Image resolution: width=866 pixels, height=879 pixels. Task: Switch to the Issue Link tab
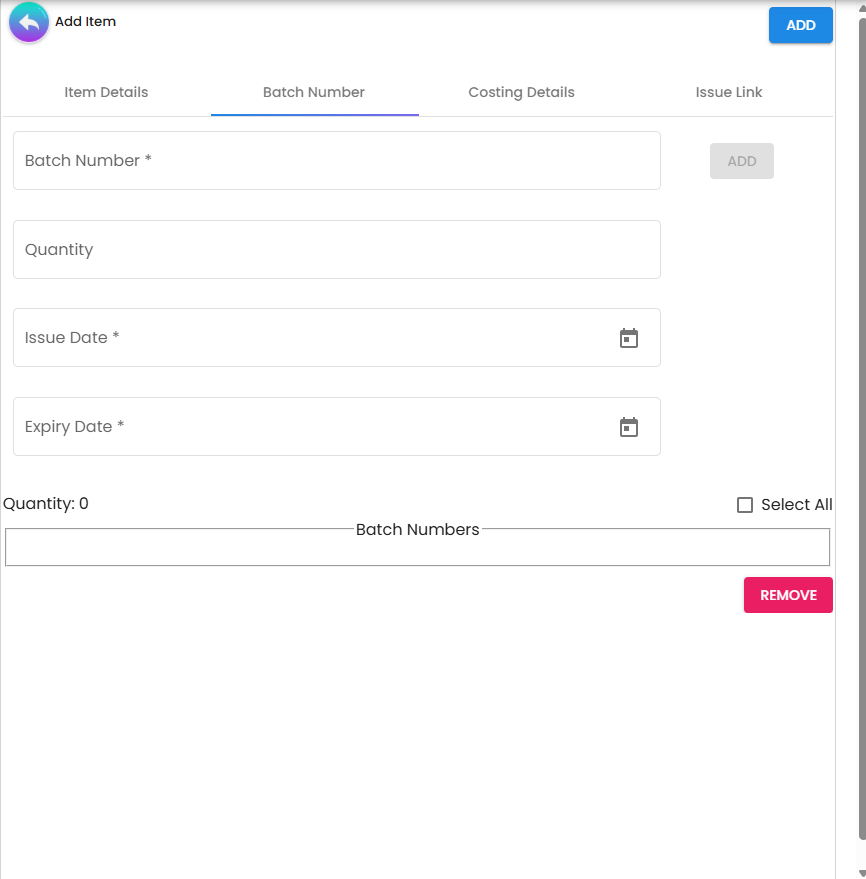[729, 92]
